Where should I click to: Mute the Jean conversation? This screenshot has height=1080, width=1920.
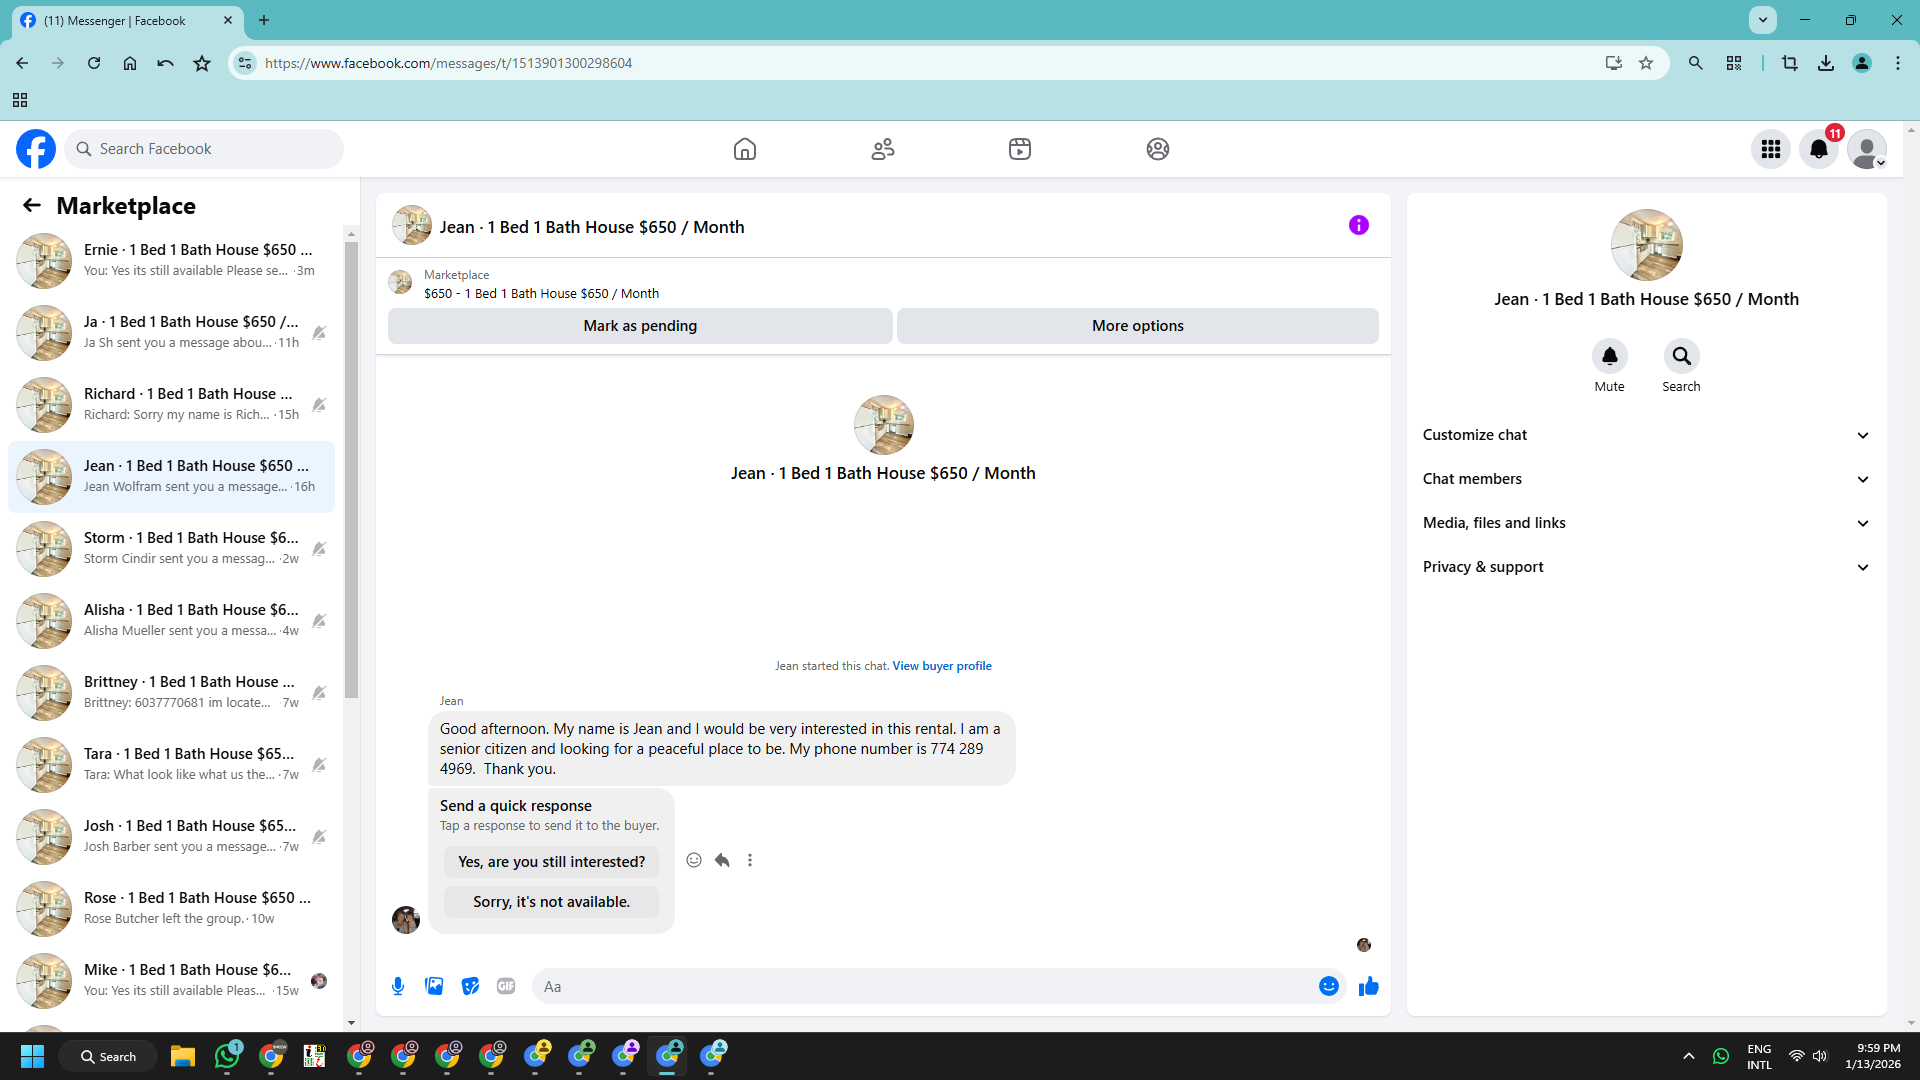[1609, 356]
